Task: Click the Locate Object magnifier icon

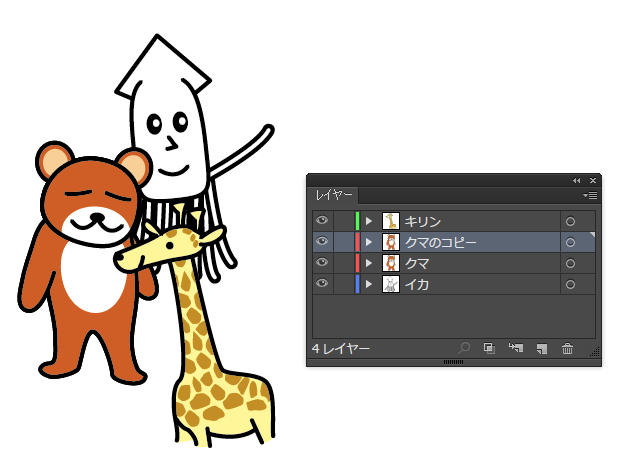Action: (465, 348)
